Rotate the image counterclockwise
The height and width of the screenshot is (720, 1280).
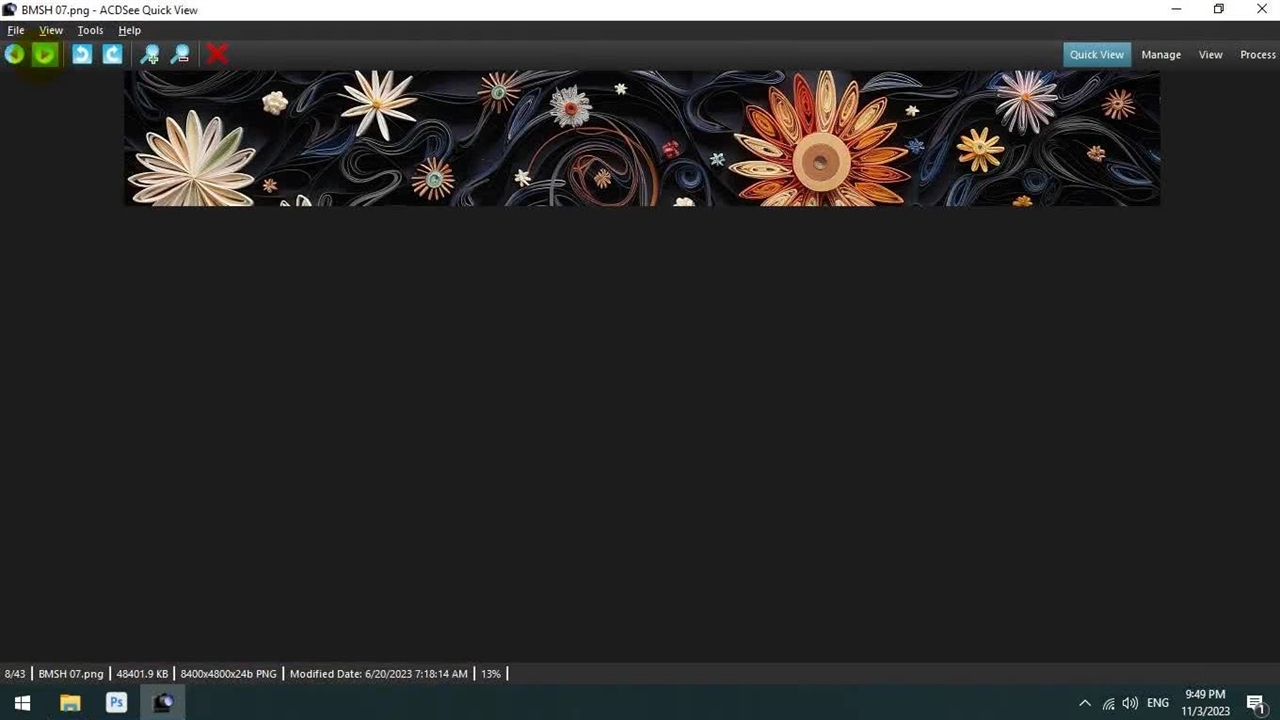pyautogui.click(x=82, y=55)
